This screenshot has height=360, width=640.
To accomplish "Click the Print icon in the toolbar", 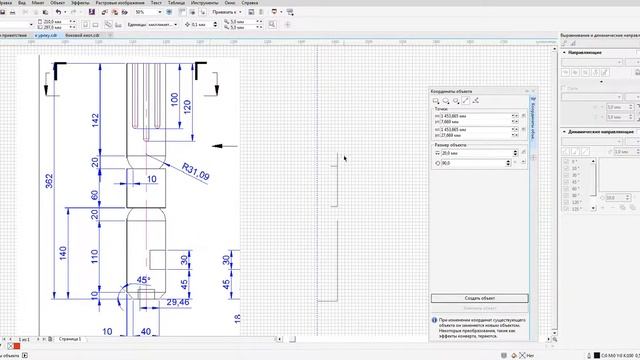I will (x=13, y=12).
